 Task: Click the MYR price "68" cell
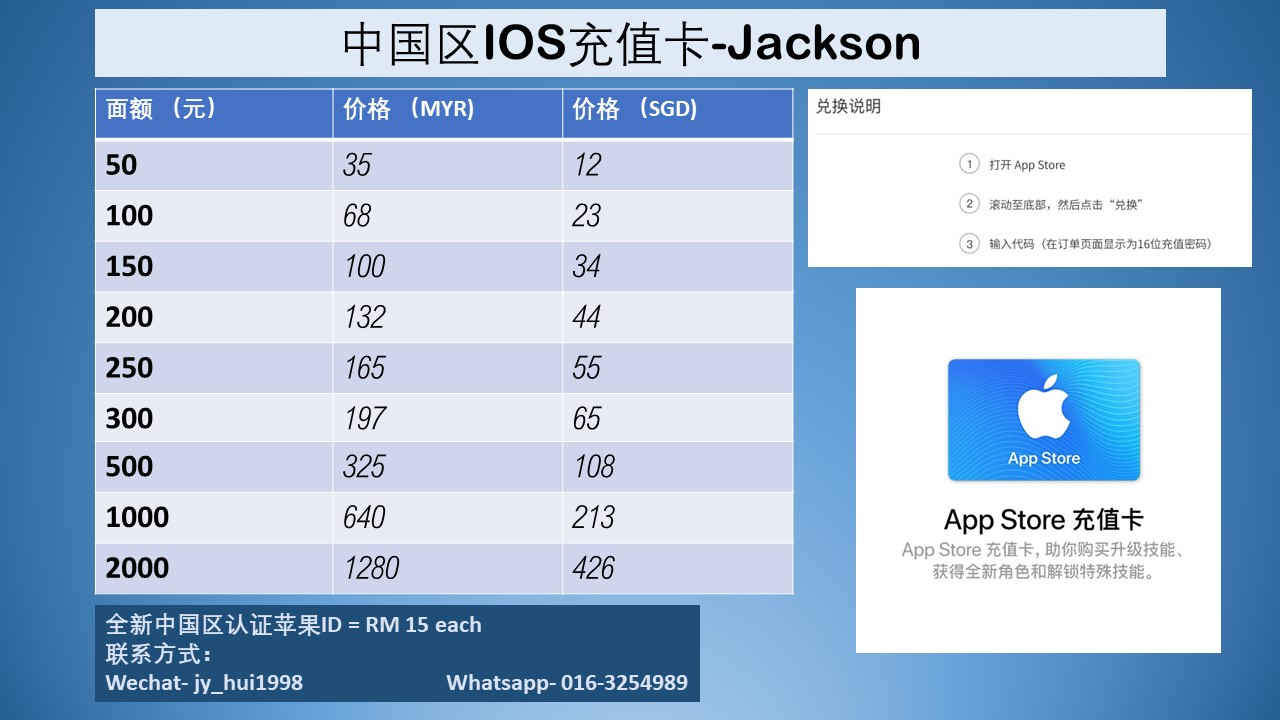point(448,215)
